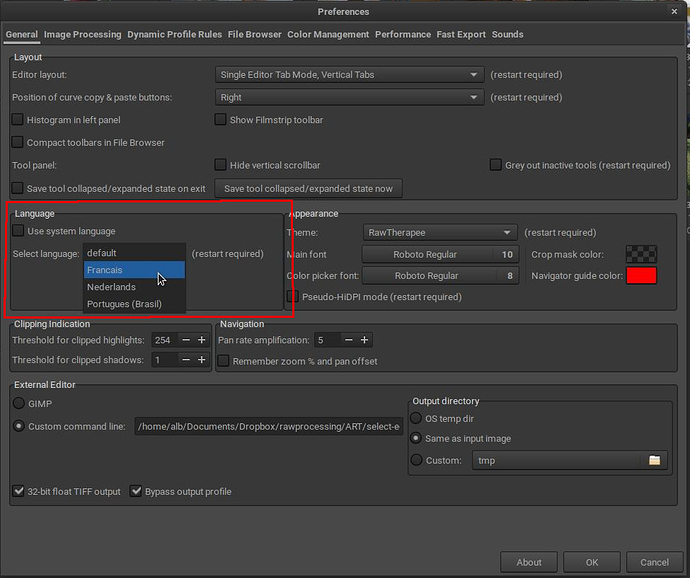The image size is (690, 578).
Task: Expand the Theme dropdown showing RawTherapee
Action: coord(440,232)
